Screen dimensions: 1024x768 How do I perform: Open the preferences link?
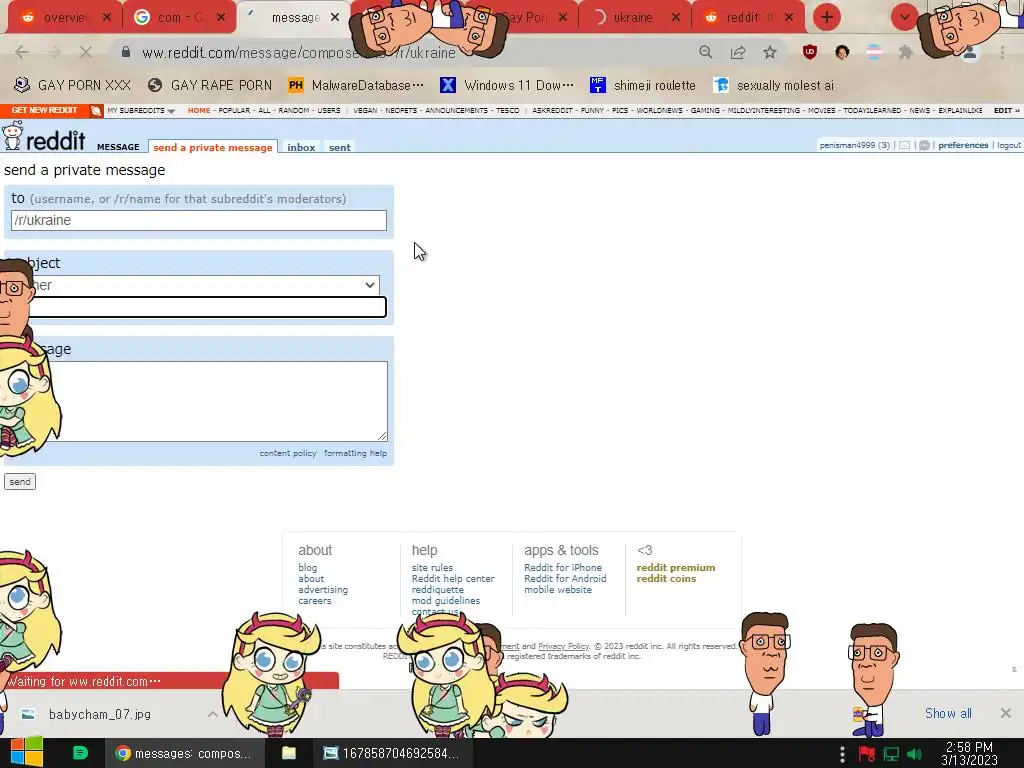point(963,145)
